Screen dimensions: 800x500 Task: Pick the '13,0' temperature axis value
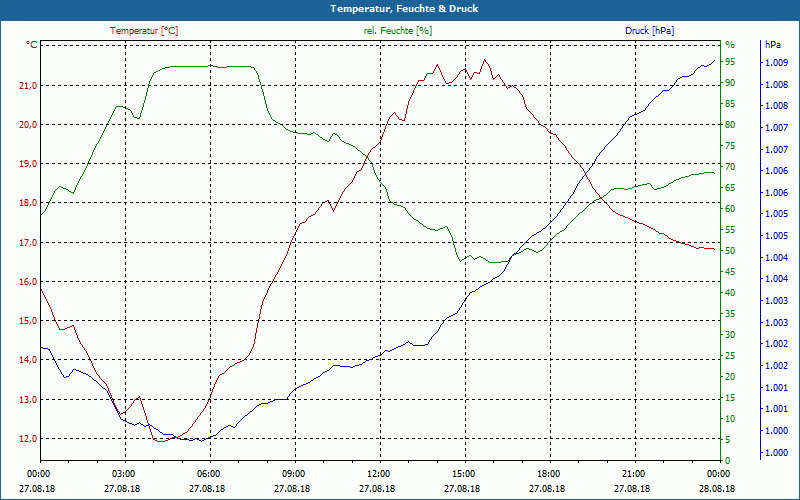click(x=28, y=399)
